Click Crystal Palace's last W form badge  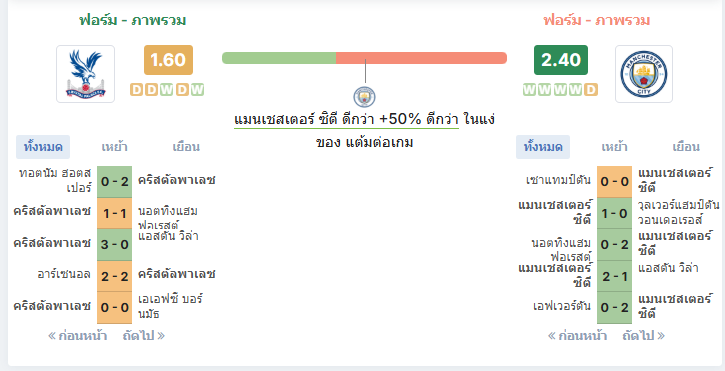[197, 90]
